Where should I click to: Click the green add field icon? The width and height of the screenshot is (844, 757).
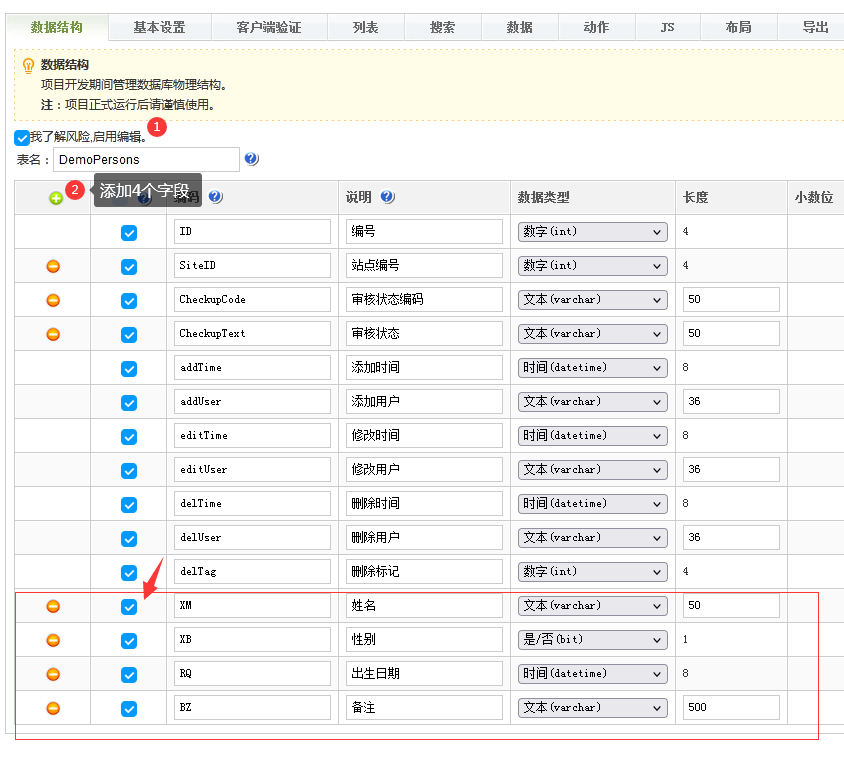[56, 198]
